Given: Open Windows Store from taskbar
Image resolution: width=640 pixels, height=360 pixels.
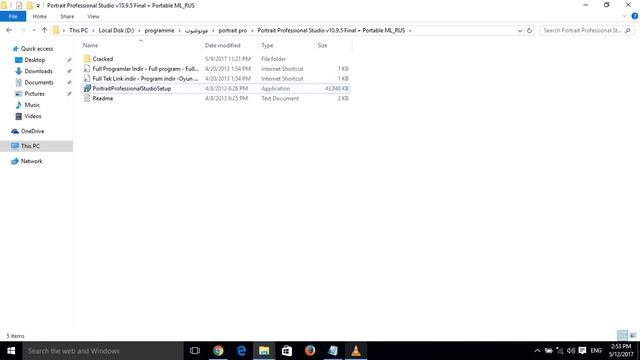Looking at the screenshot, I should (x=287, y=351).
